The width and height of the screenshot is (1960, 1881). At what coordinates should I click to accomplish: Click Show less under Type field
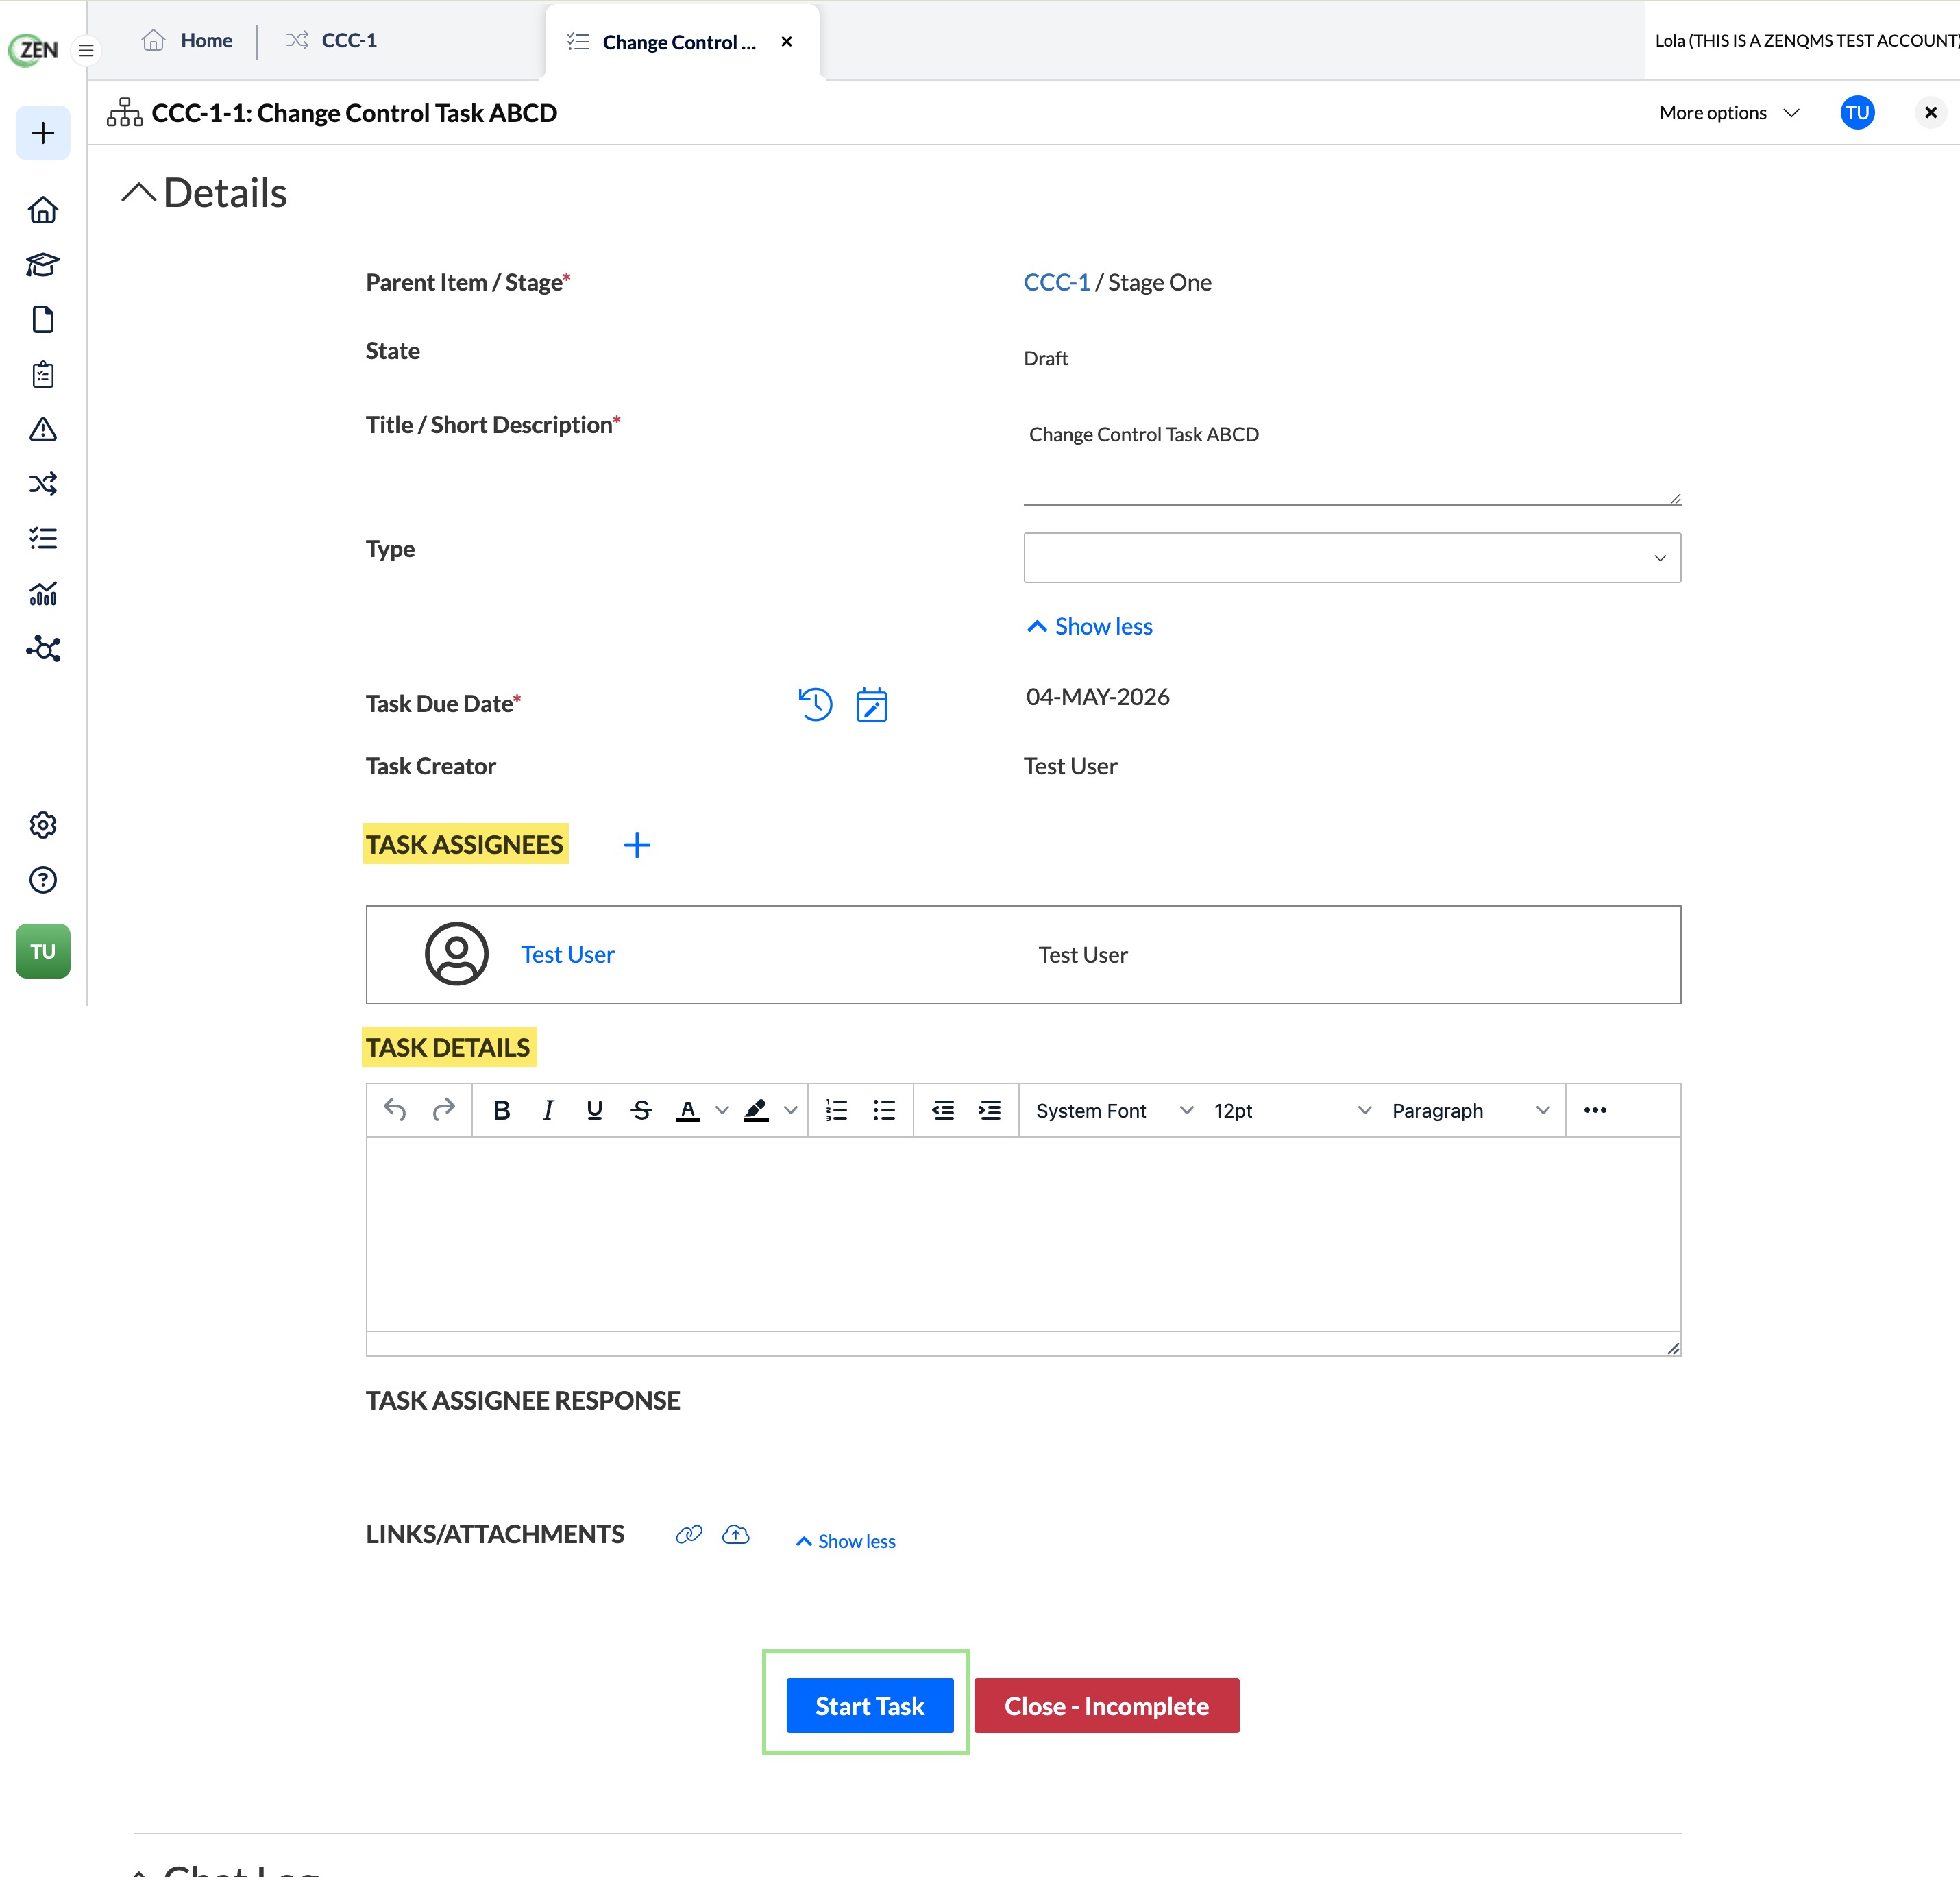[x=1090, y=626]
